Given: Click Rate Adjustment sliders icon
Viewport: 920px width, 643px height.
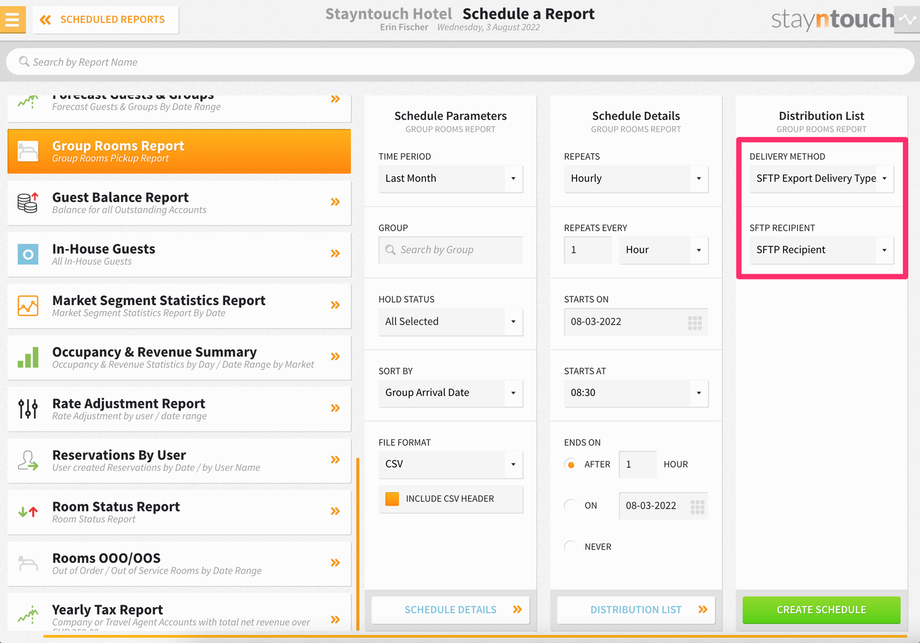Looking at the screenshot, I should 28,408.
